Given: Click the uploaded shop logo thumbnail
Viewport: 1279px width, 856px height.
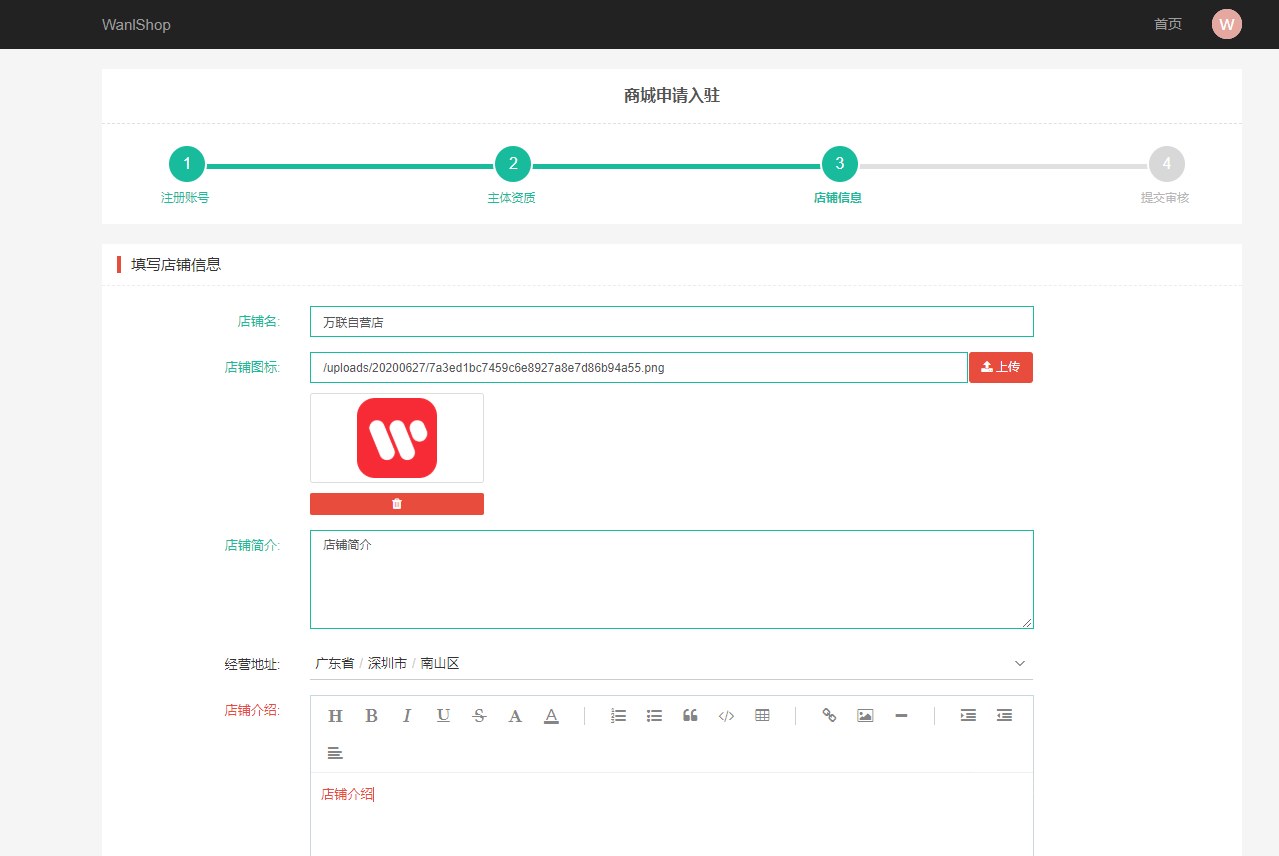Looking at the screenshot, I should click(x=397, y=438).
